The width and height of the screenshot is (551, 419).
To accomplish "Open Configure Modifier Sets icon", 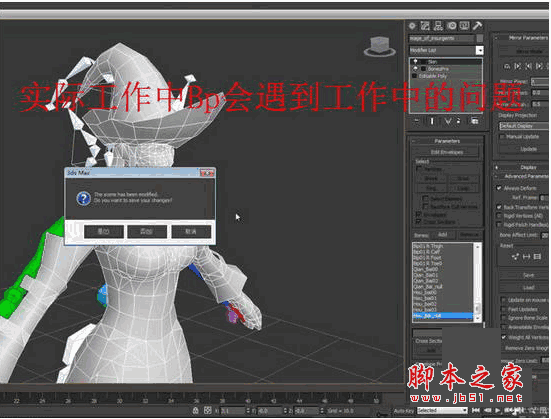I will click(474, 121).
